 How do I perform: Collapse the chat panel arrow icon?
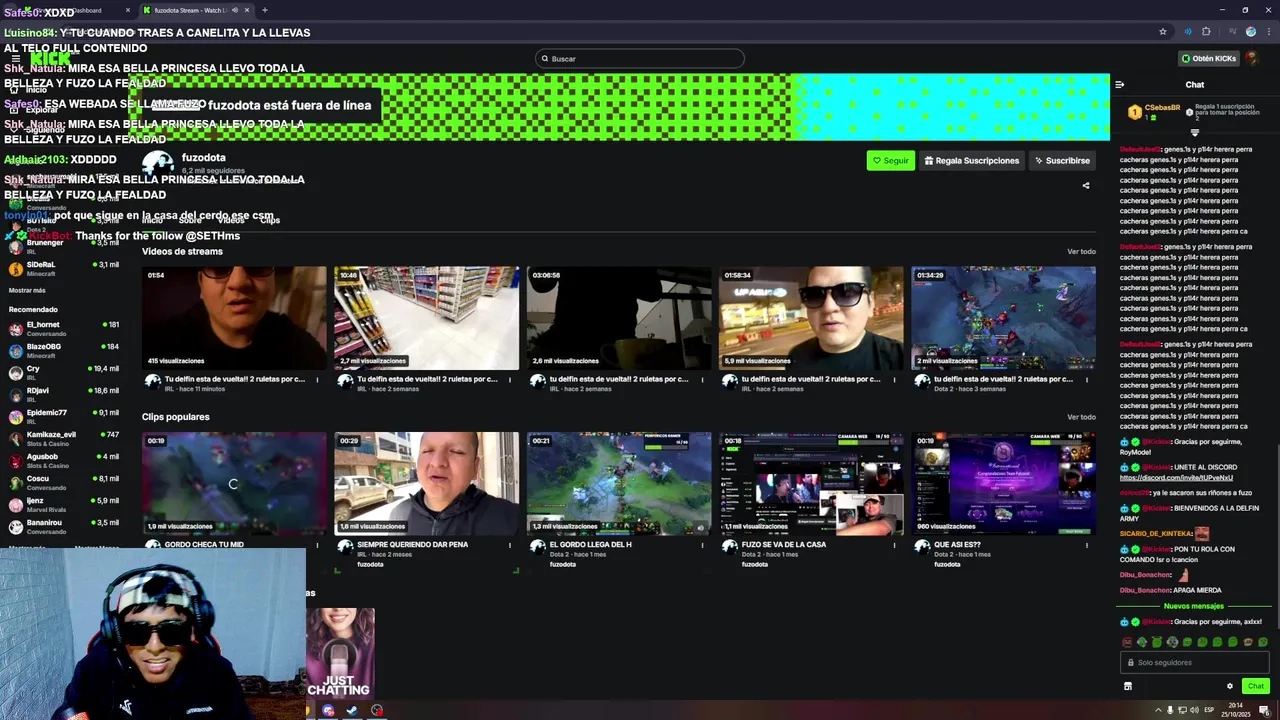pos(1120,85)
